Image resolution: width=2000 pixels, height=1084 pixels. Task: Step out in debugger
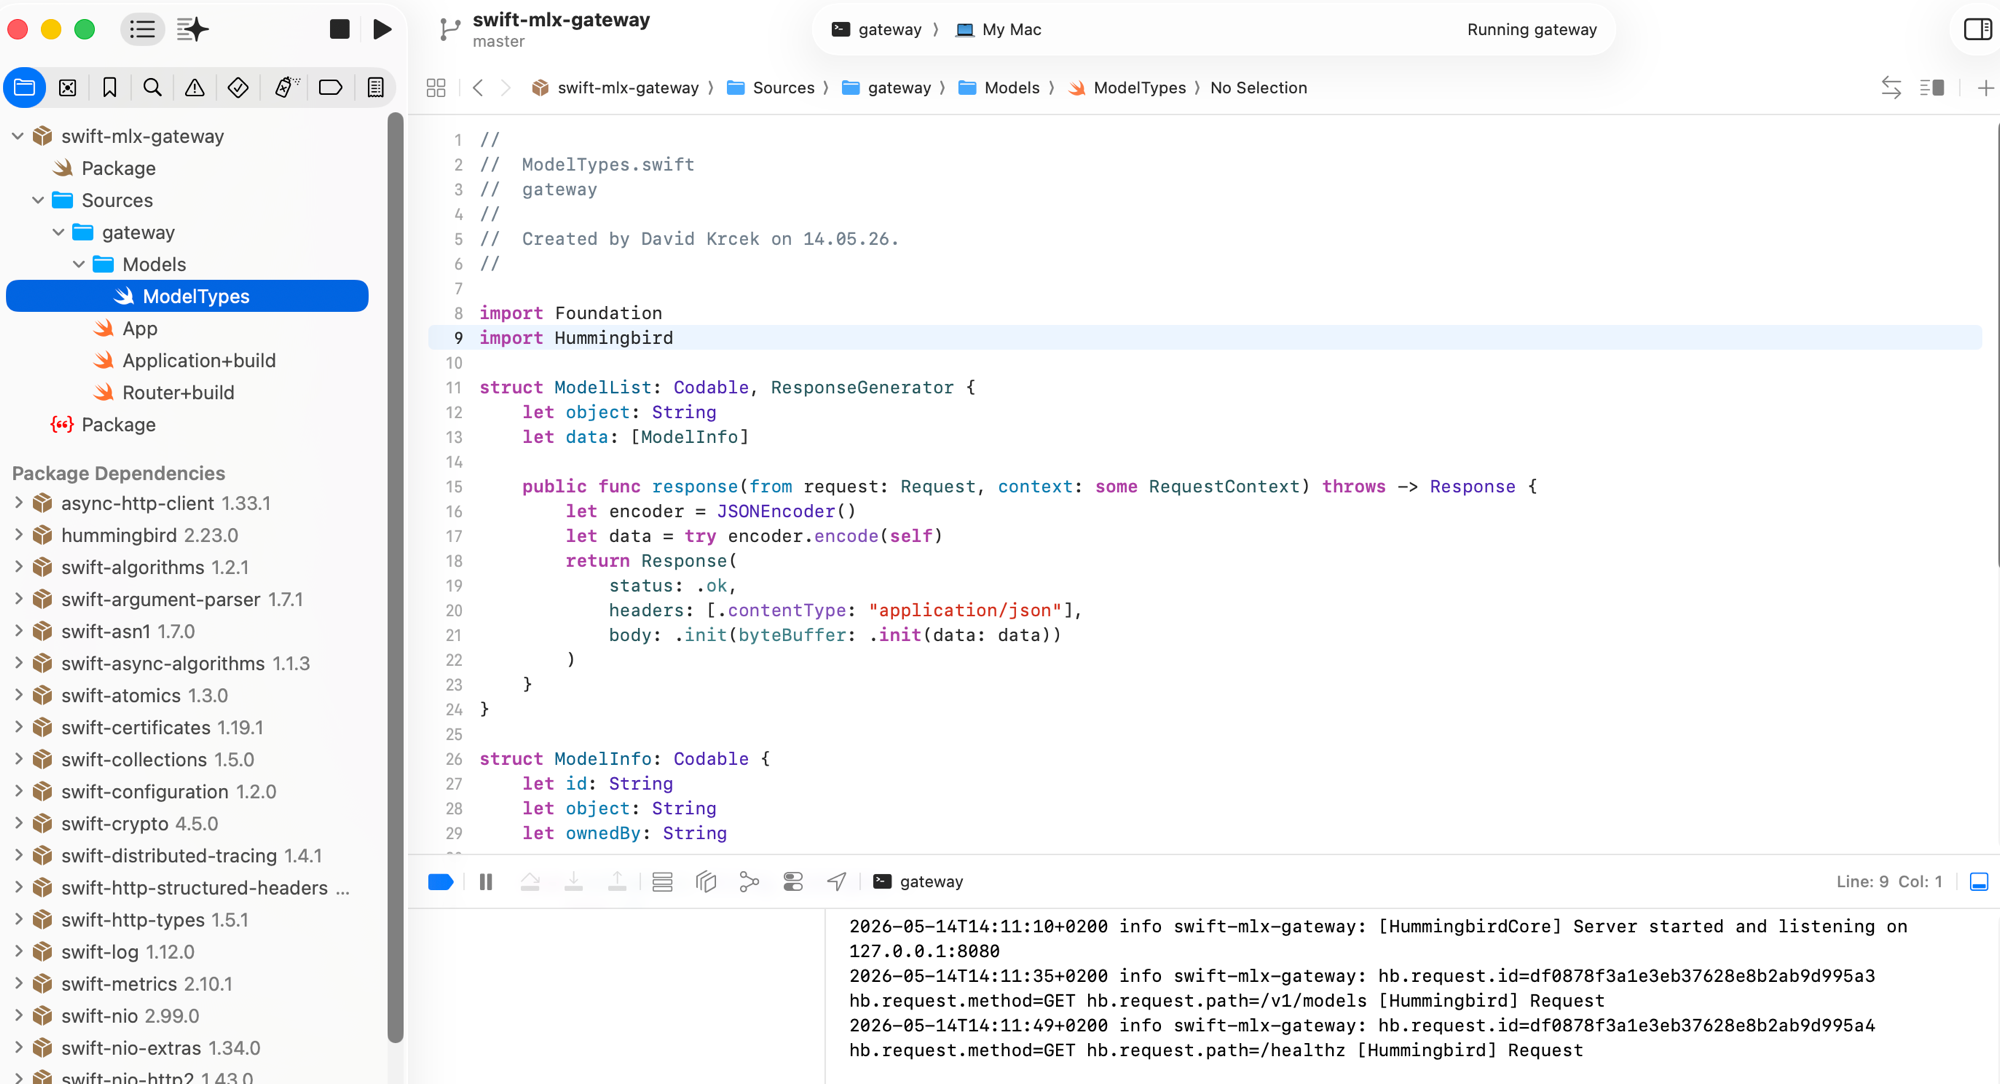pyautogui.click(x=617, y=882)
